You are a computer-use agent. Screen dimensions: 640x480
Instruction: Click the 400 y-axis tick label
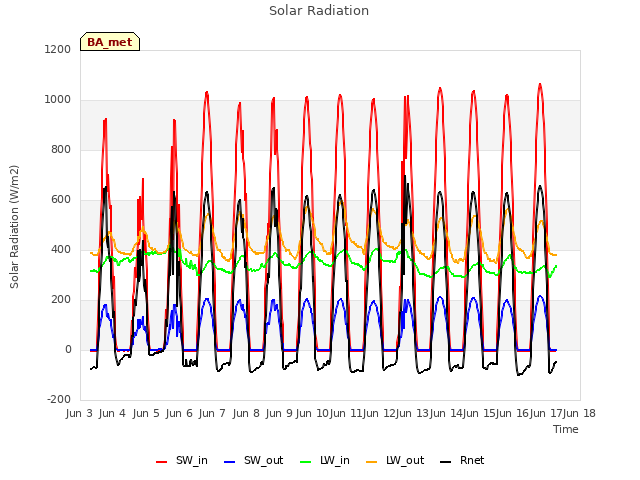click(x=61, y=249)
